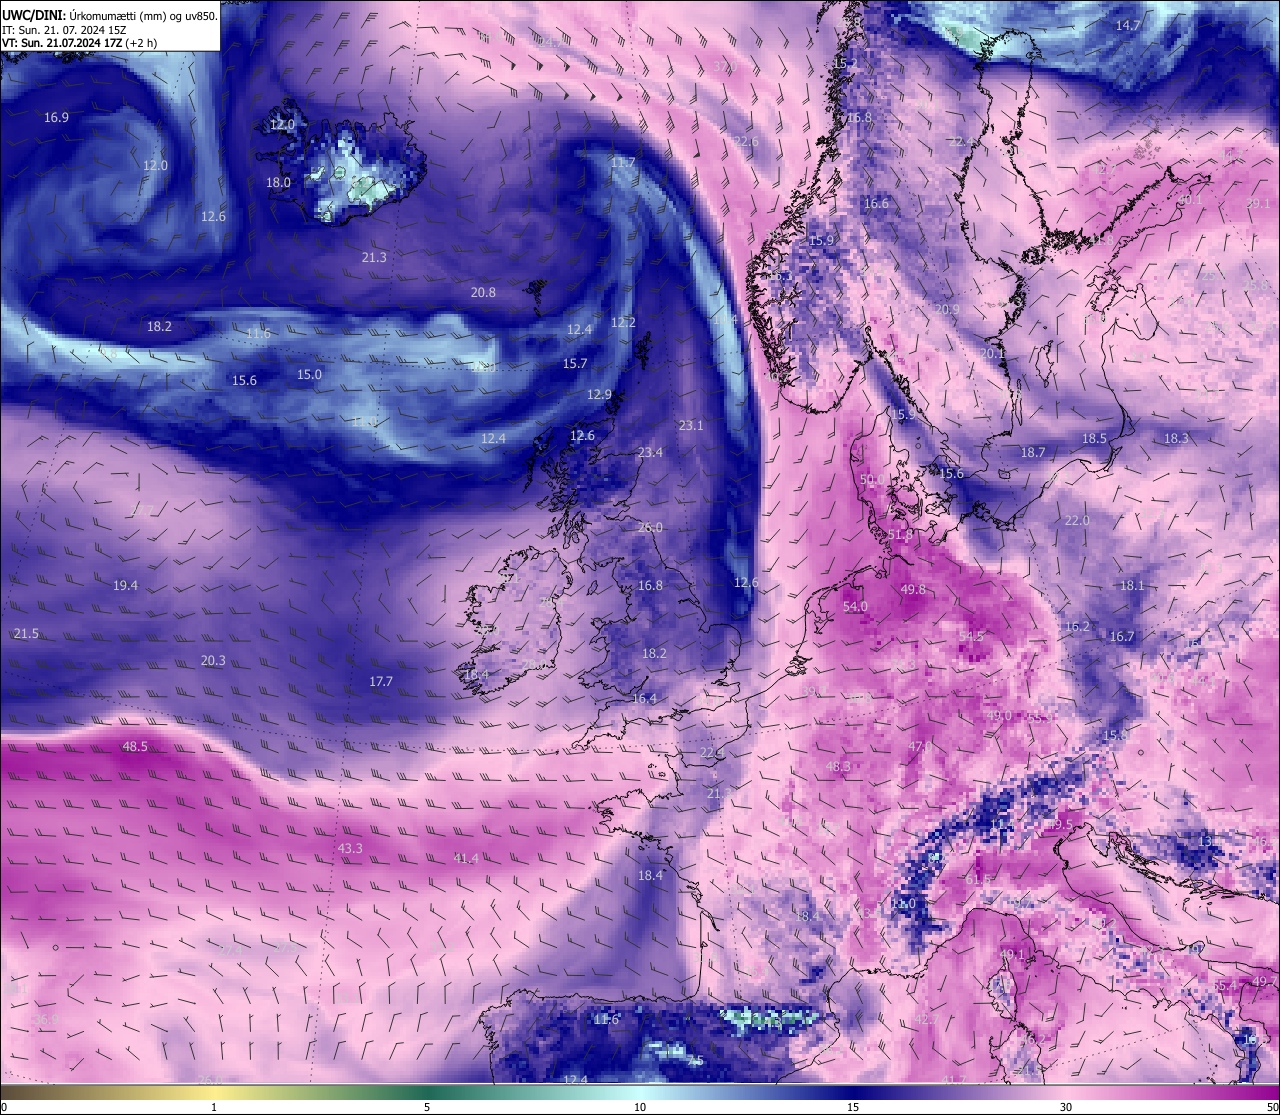Click the 48.3 value label

pyautogui.click(x=838, y=767)
